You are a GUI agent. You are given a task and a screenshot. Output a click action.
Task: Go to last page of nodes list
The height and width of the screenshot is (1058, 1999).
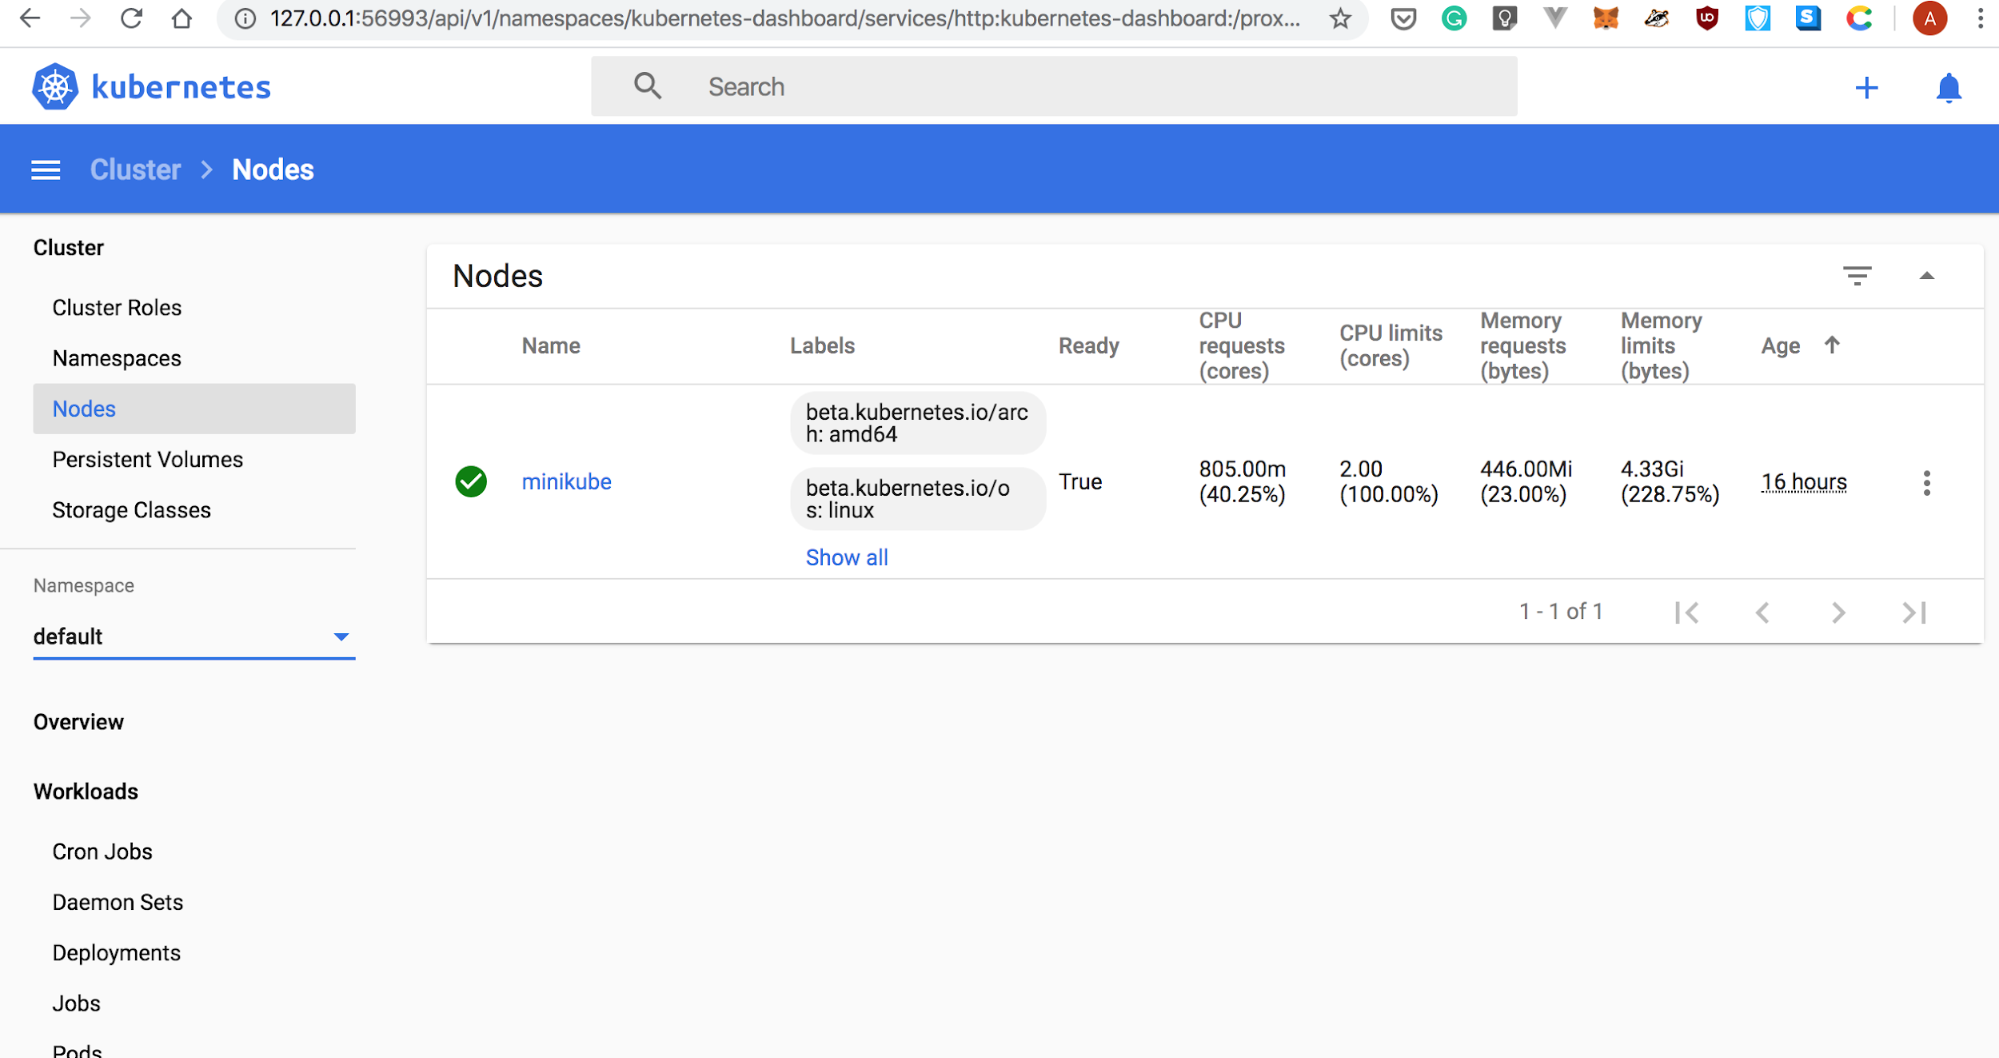point(1914,612)
